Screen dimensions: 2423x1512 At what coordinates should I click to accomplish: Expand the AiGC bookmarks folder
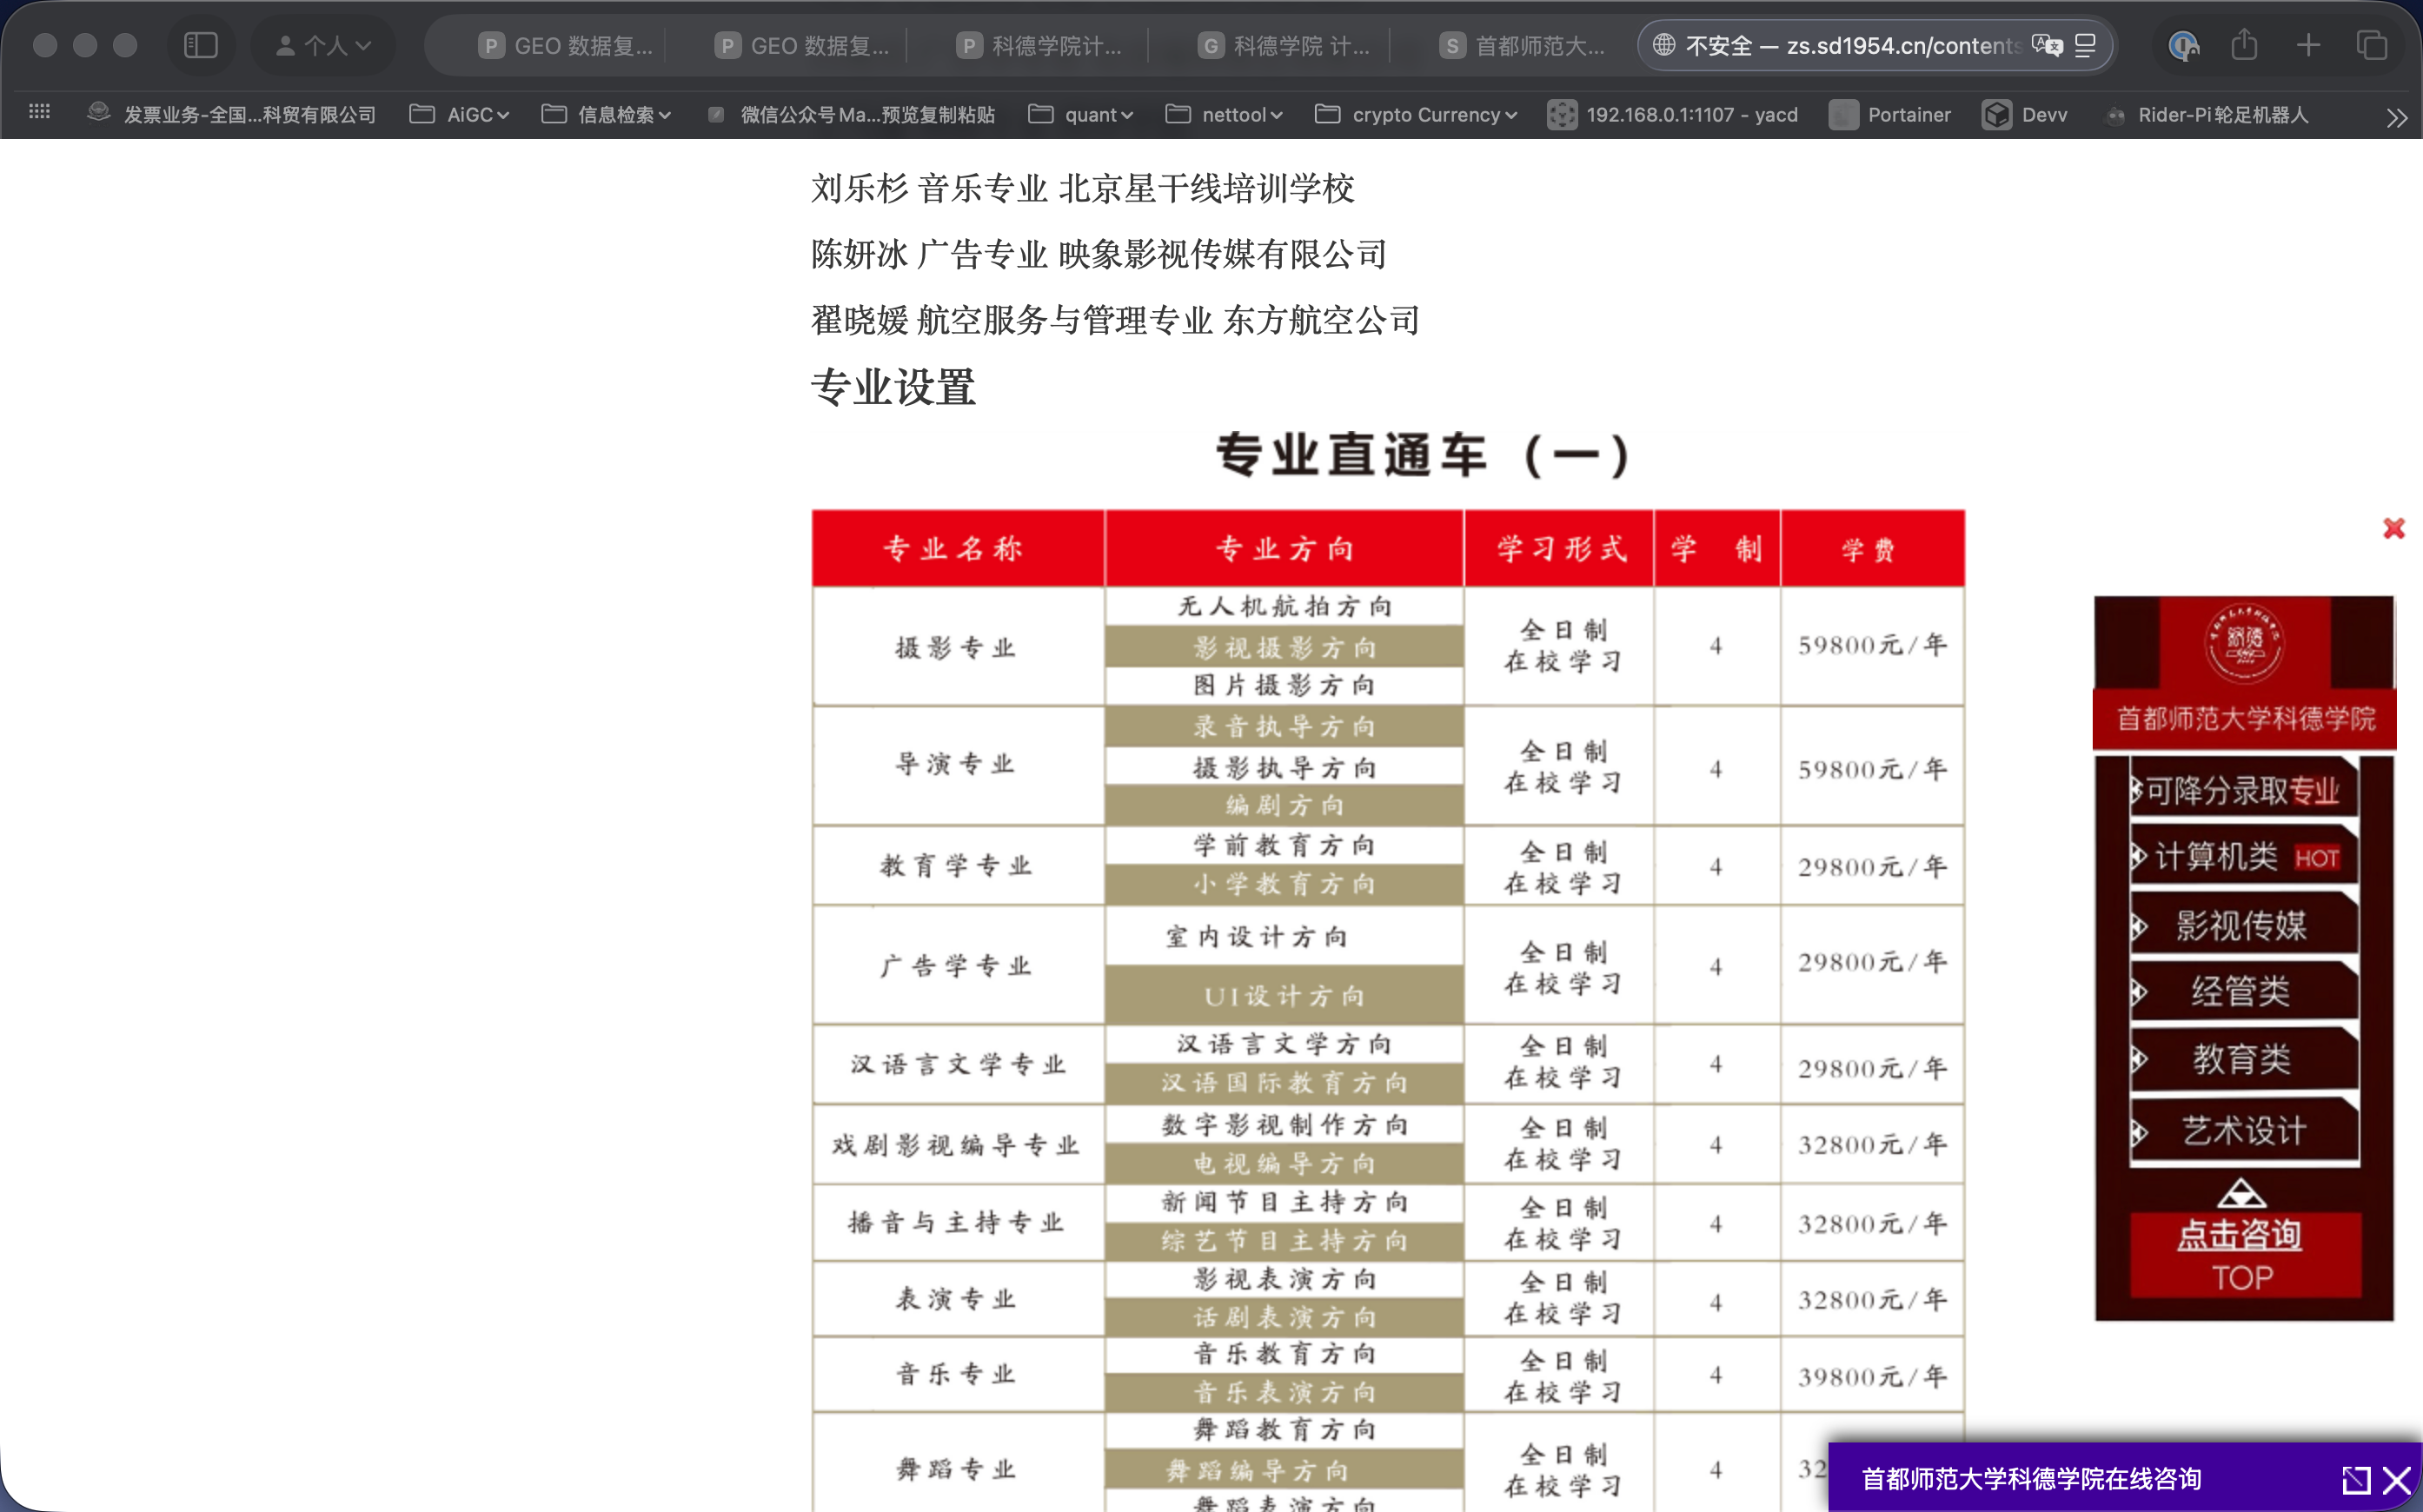pyautogui.click(x=460, y=114)
